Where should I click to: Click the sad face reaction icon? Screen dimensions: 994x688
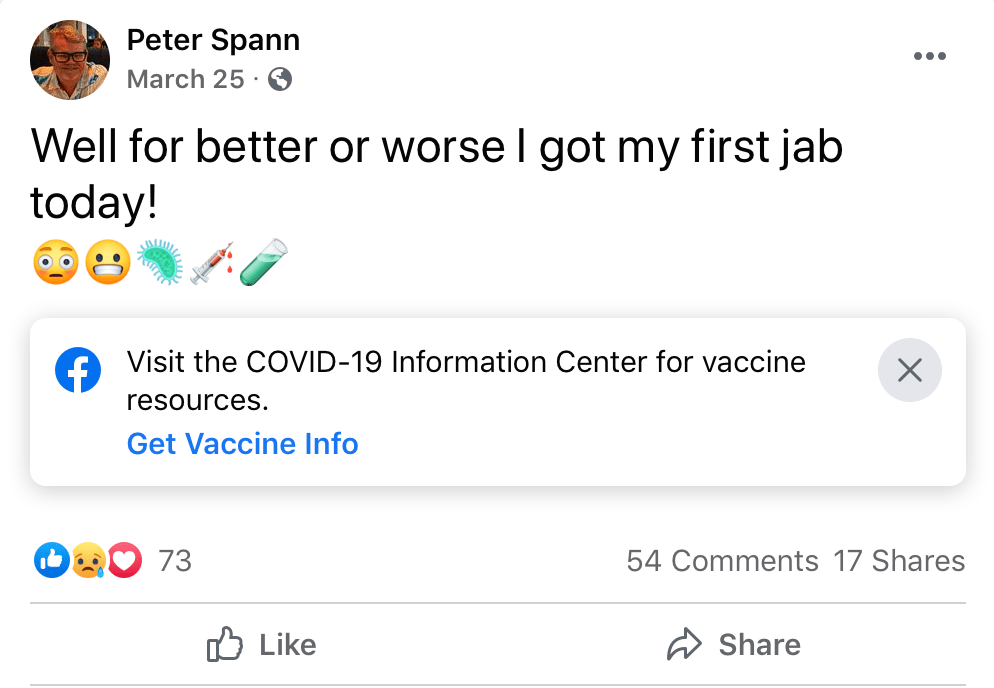click(87, 561)
